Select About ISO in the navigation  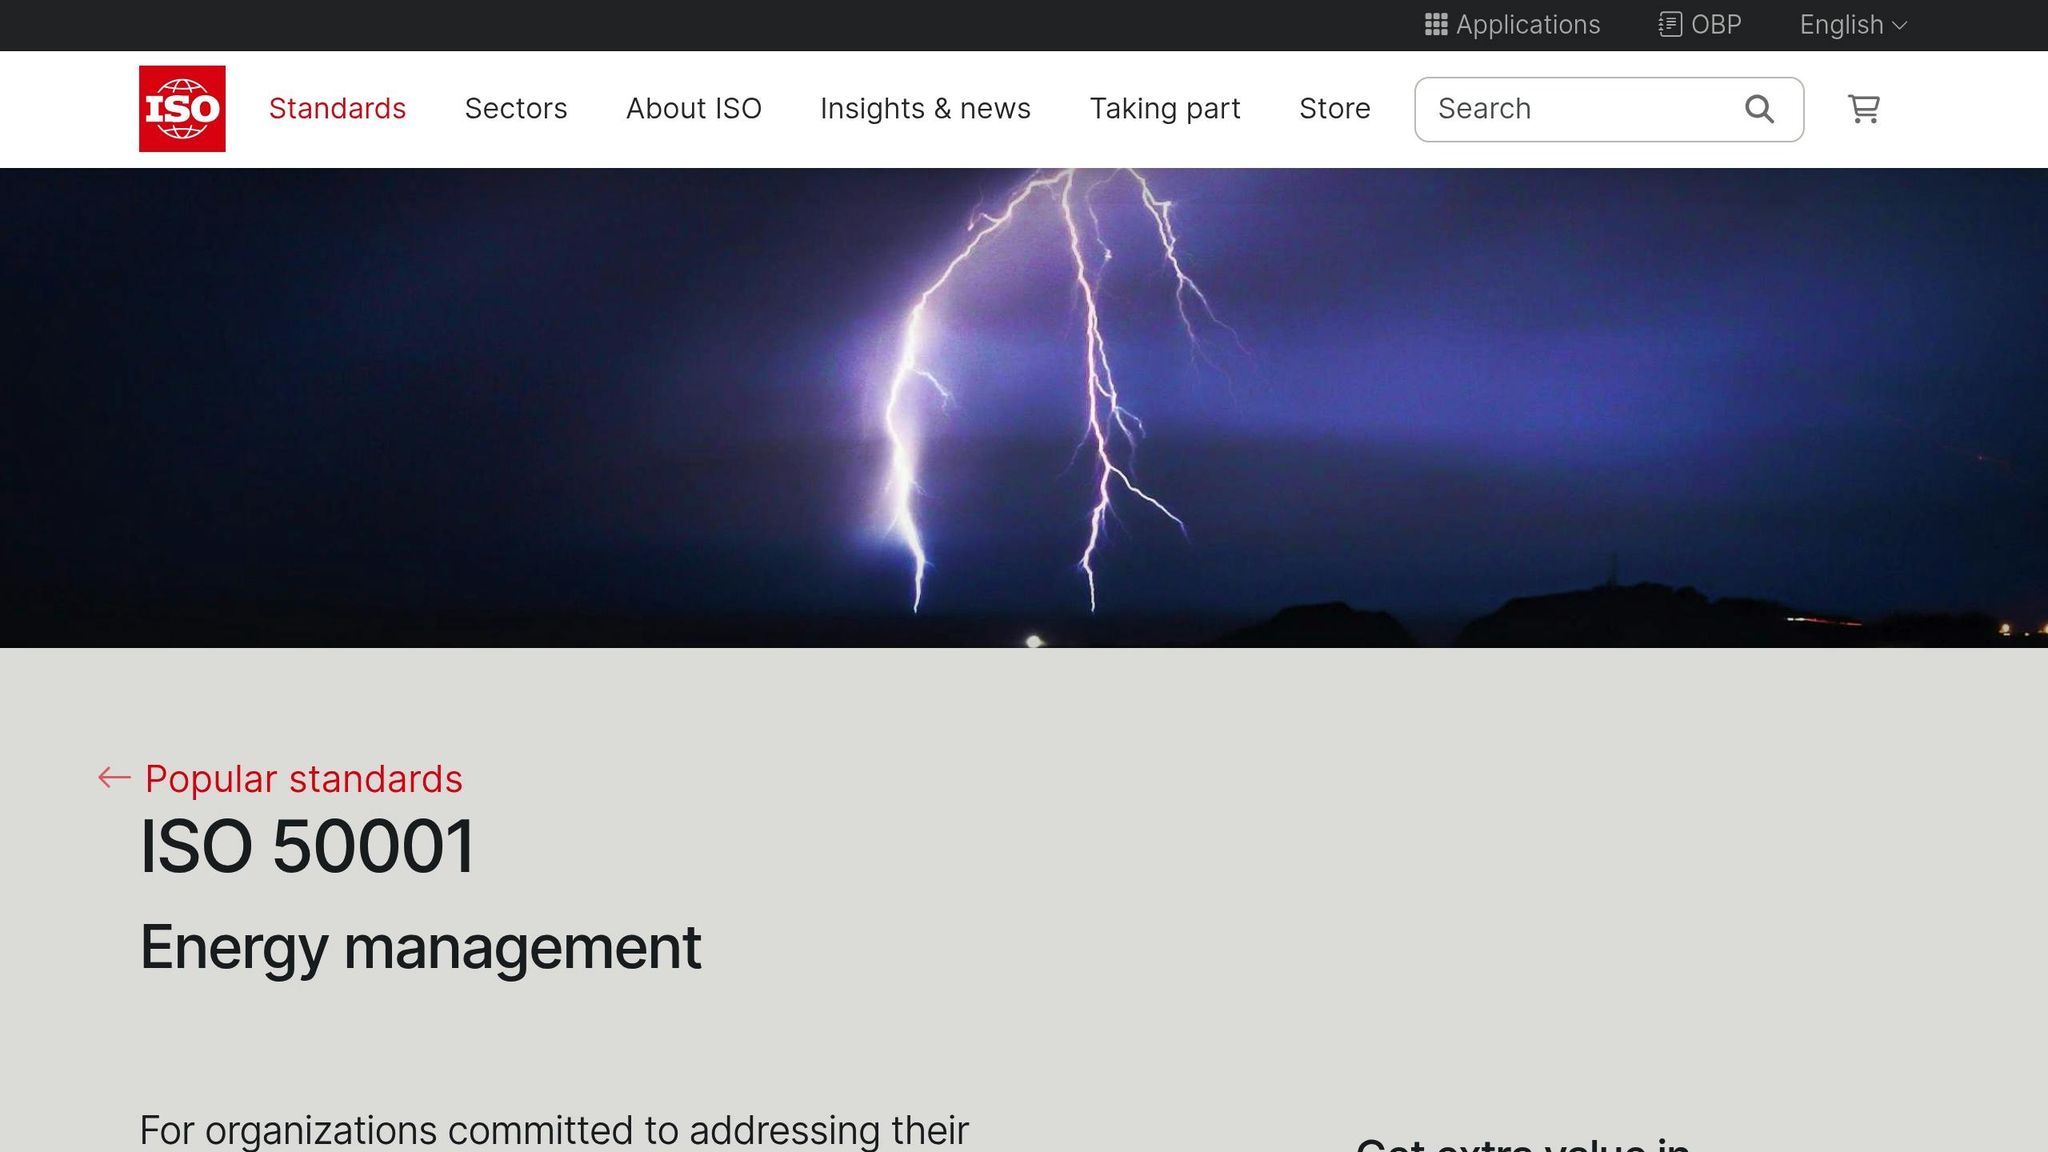tap(693, 108)
